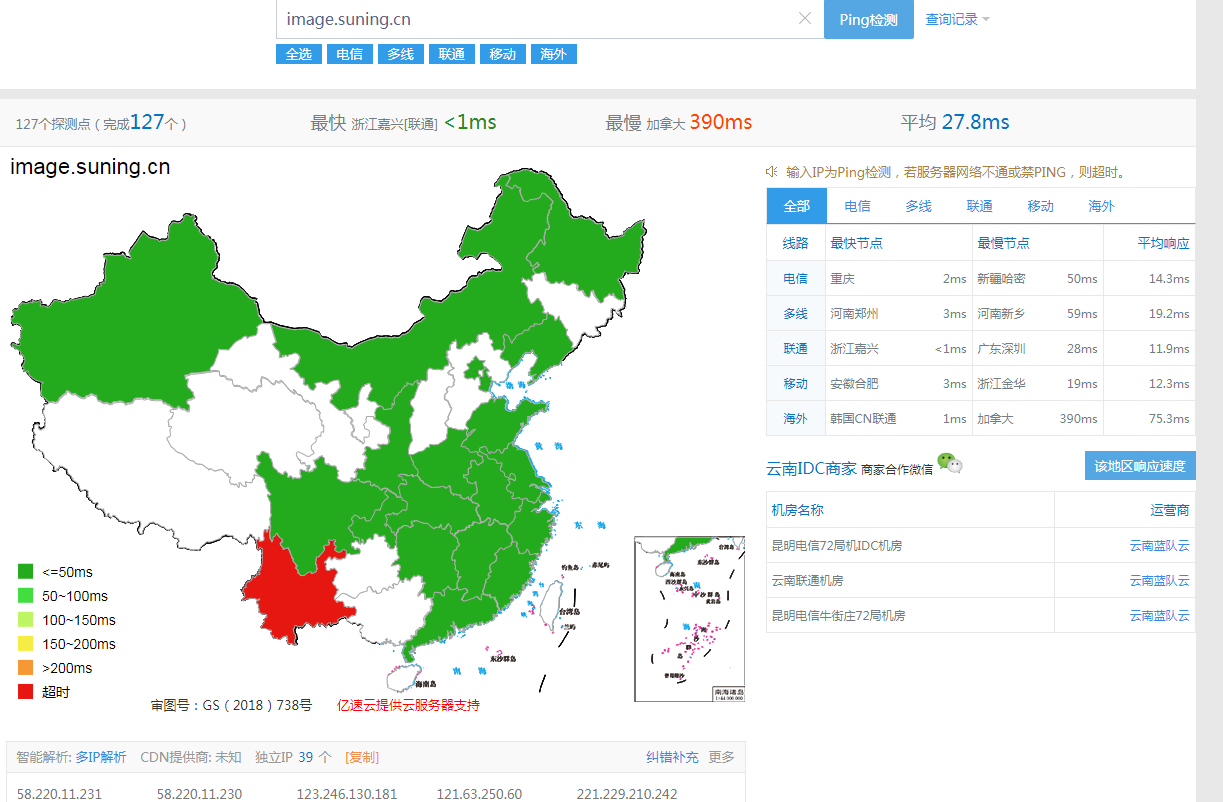Click the Ping检测 button

[868, 19]
